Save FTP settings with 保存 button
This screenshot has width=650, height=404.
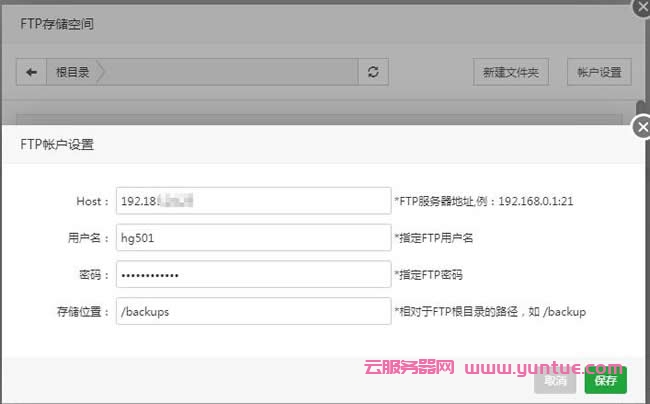pos(606,380)
